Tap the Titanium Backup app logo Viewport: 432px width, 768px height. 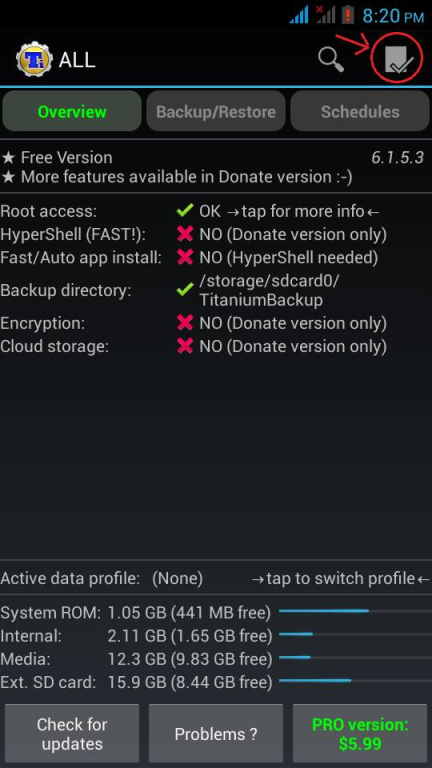pos(33,60)
